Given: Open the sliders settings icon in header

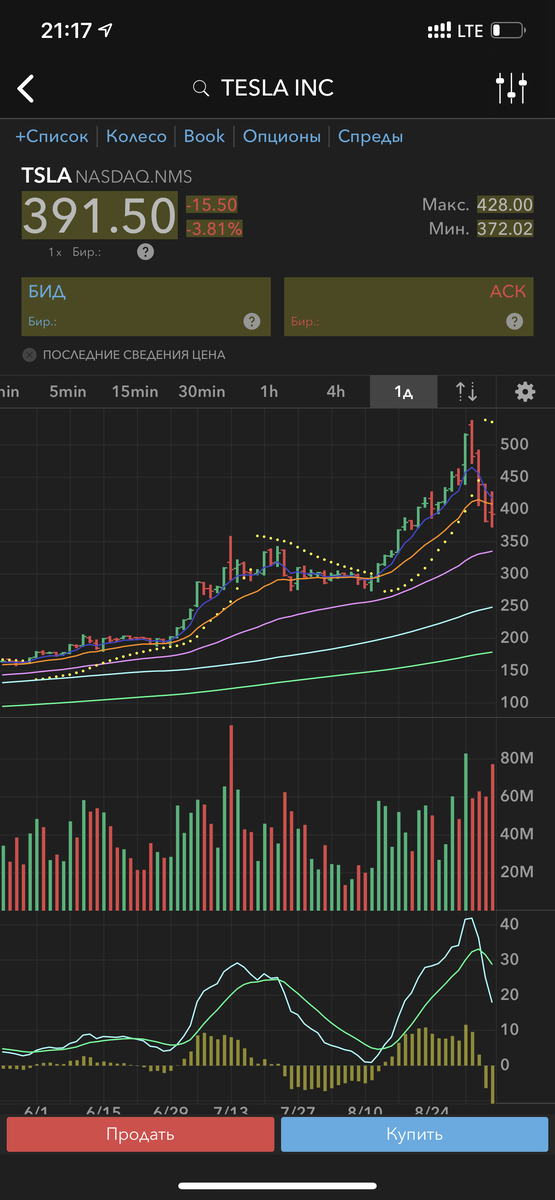Looking at the screenshot, I should (x=511, y=88).
